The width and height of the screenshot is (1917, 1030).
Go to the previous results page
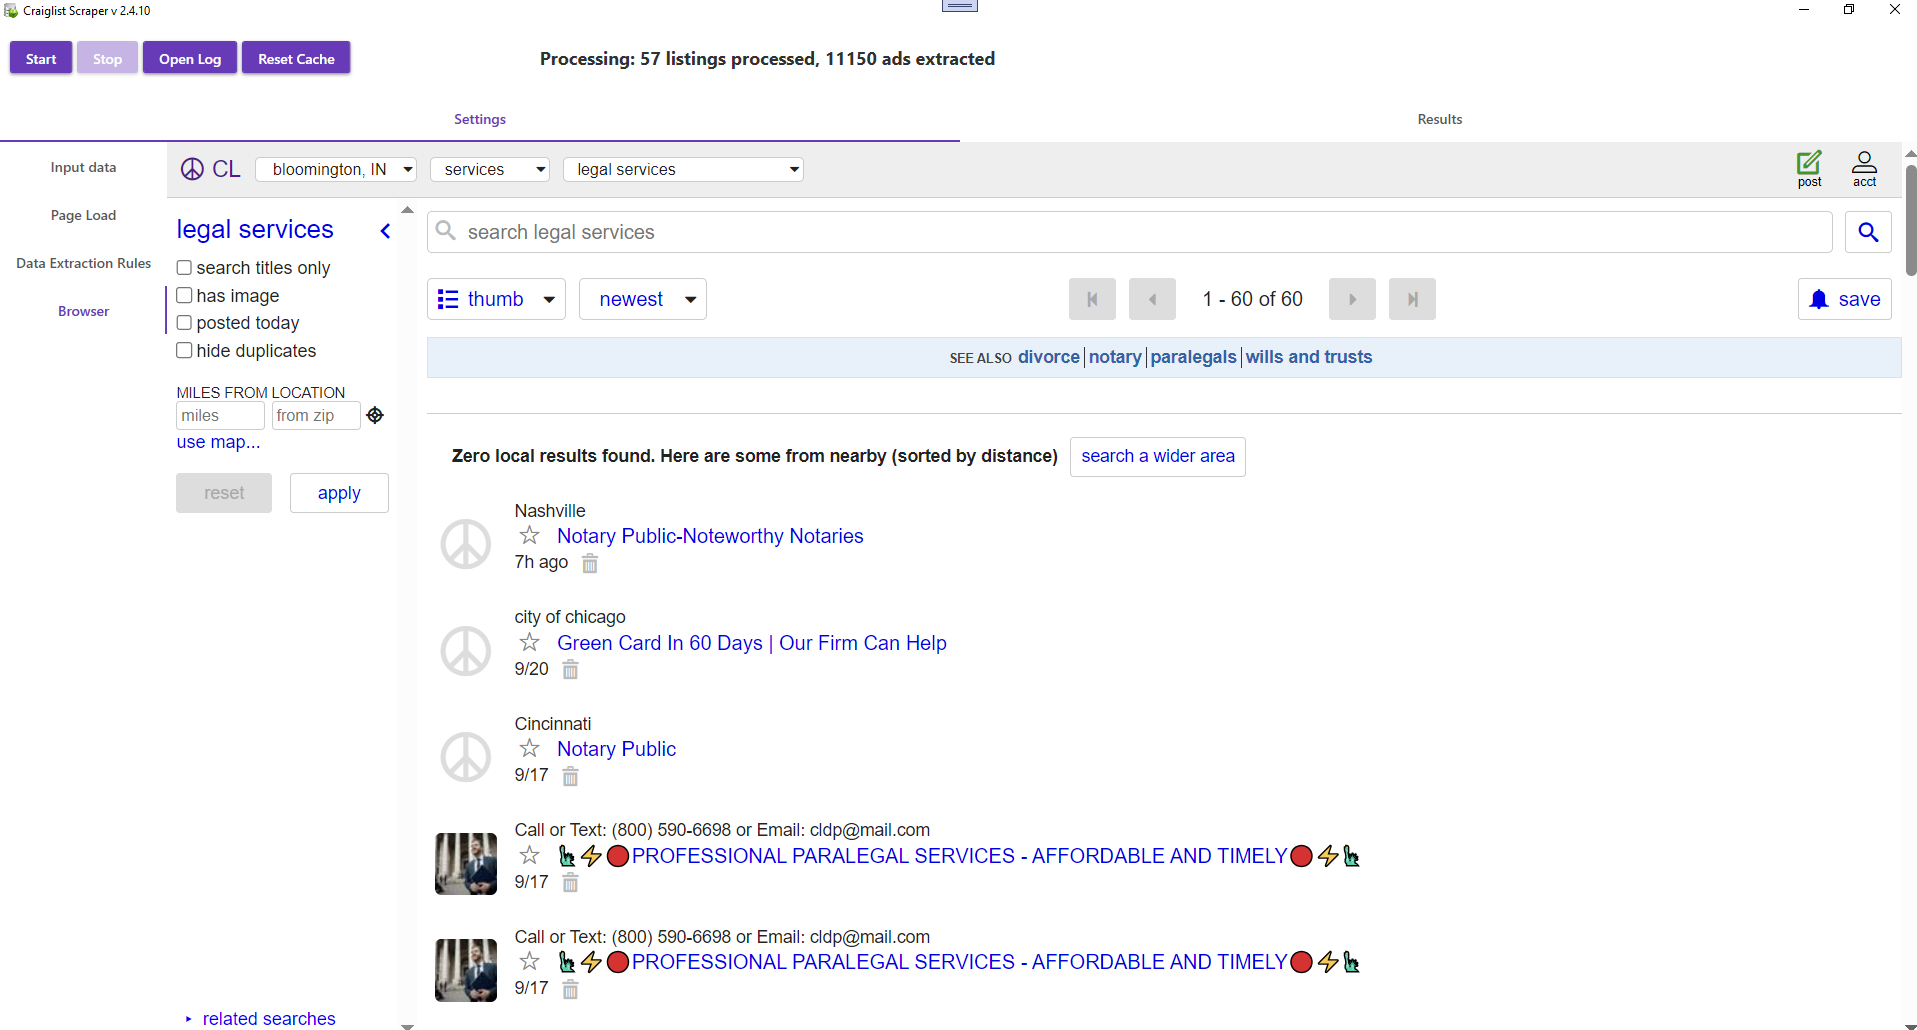[1152, 298]
